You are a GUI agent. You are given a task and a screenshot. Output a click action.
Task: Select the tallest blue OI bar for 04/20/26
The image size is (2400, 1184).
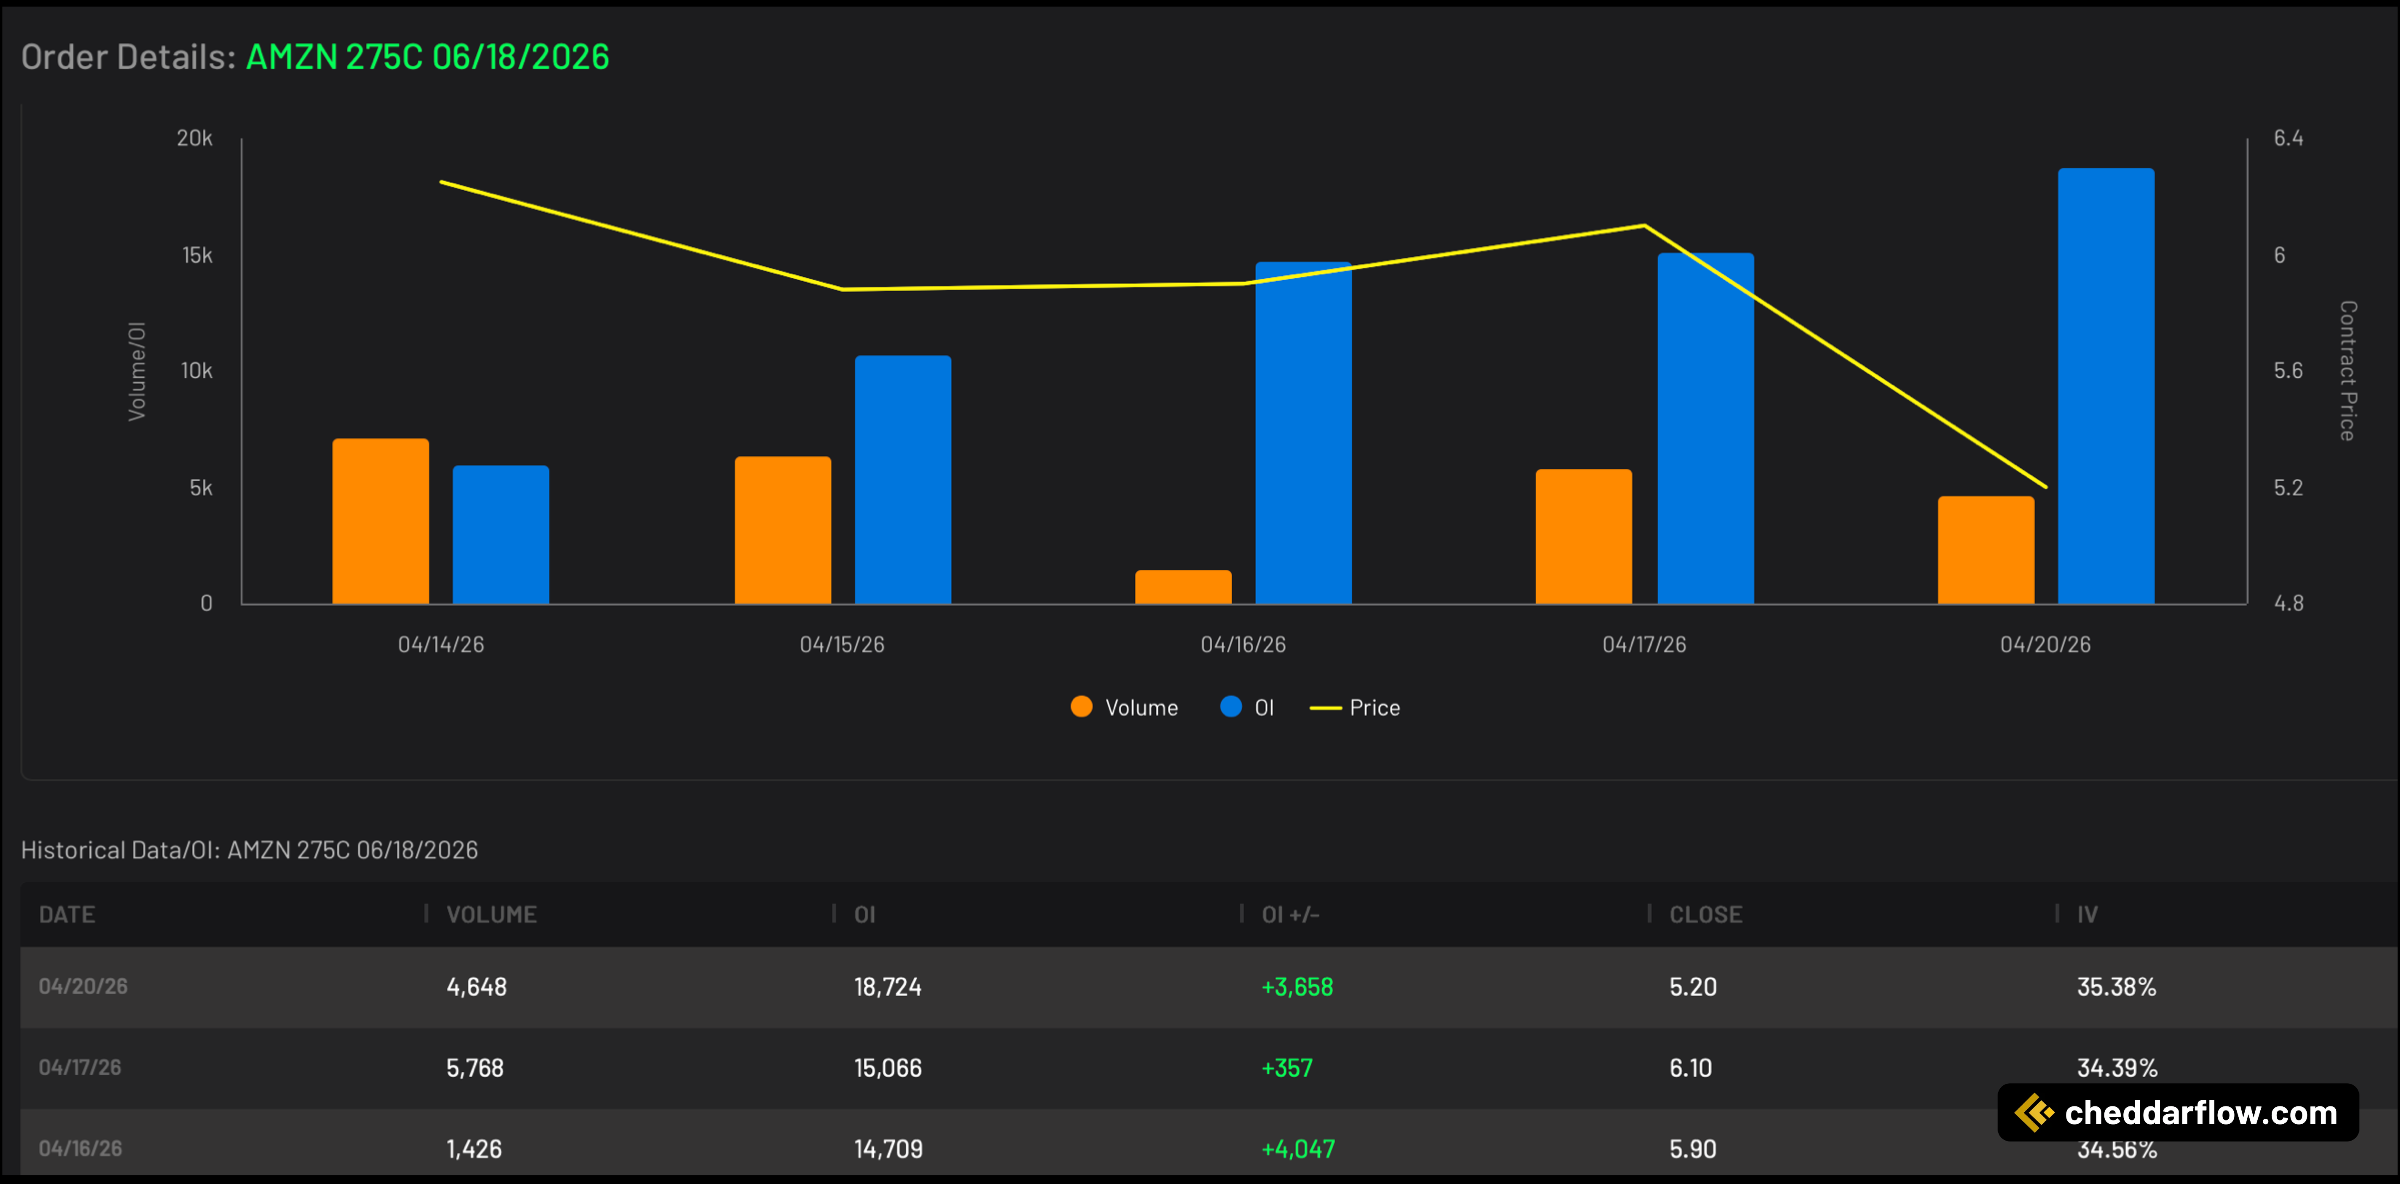[x=2106, y=386]
